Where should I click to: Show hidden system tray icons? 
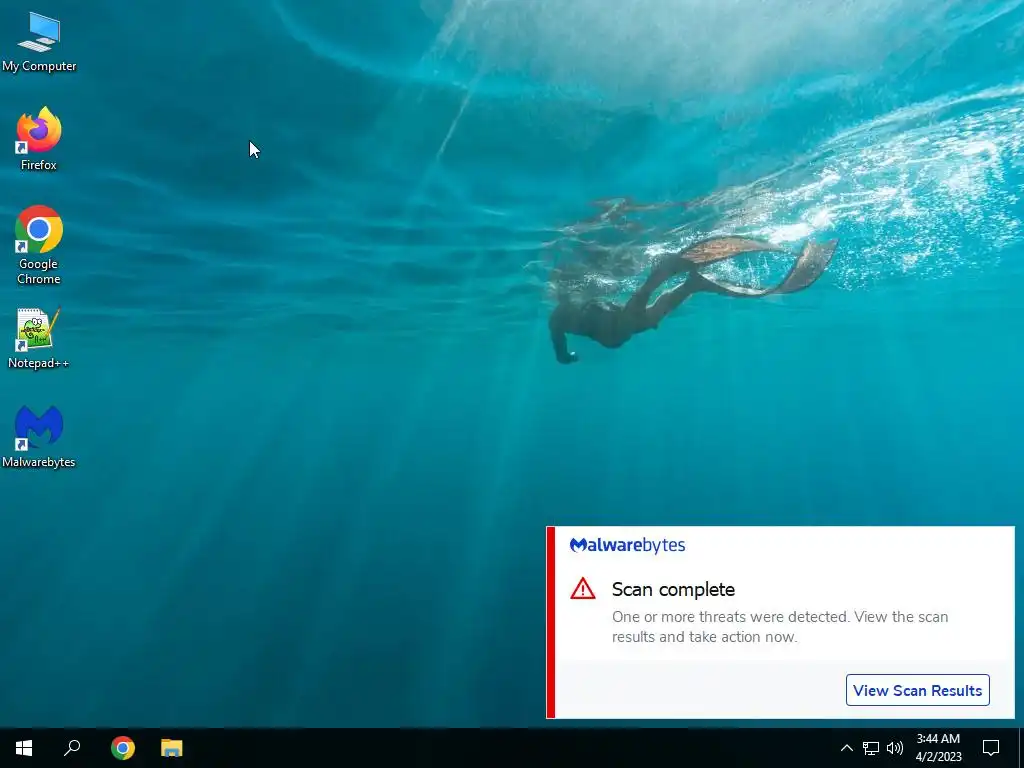pyautogui.click(x=846, y=748)
